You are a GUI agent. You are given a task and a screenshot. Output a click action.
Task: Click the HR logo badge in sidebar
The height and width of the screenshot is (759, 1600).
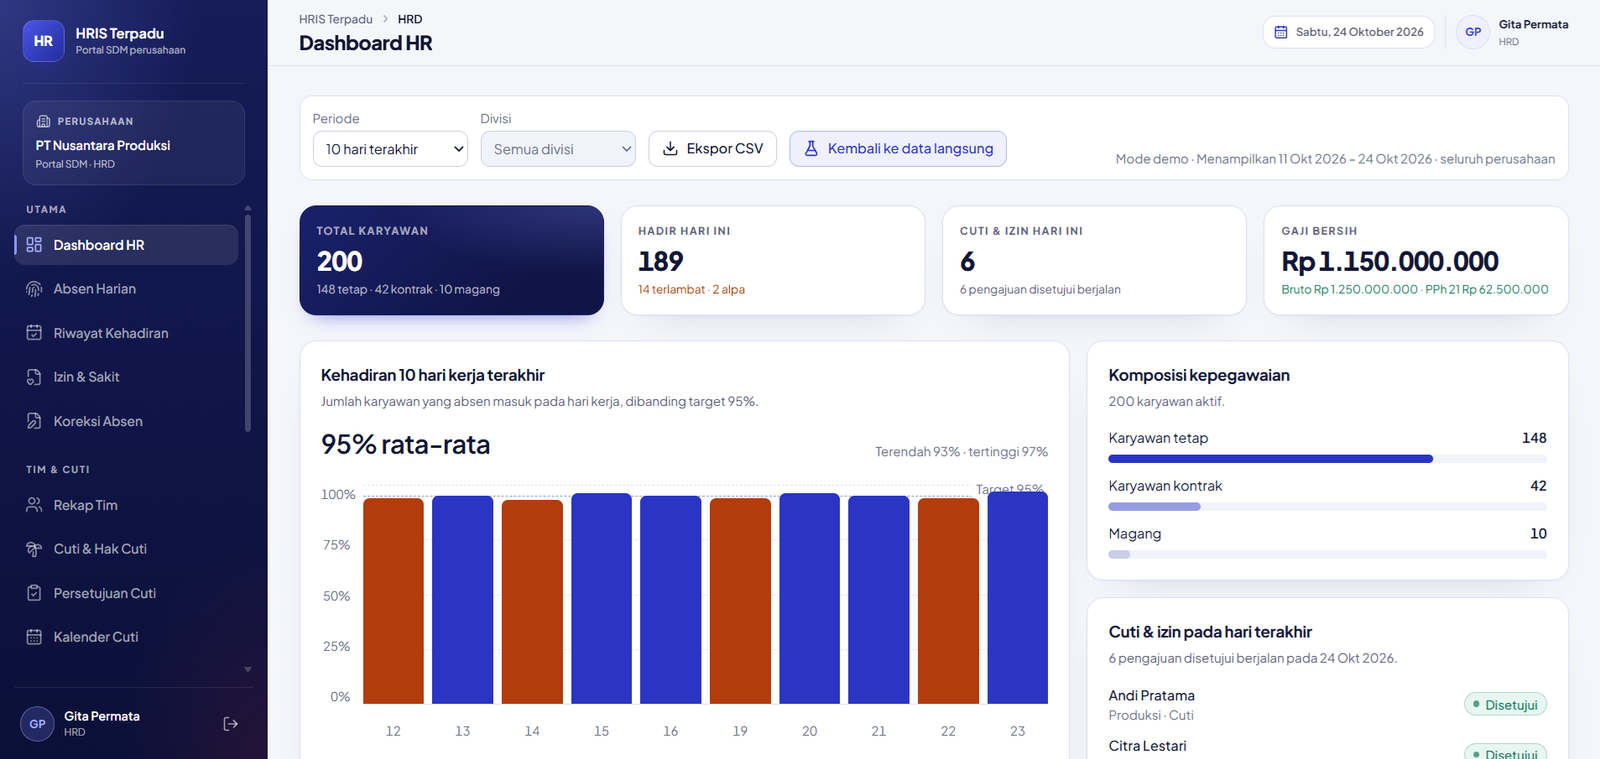(x=43, y=41)
